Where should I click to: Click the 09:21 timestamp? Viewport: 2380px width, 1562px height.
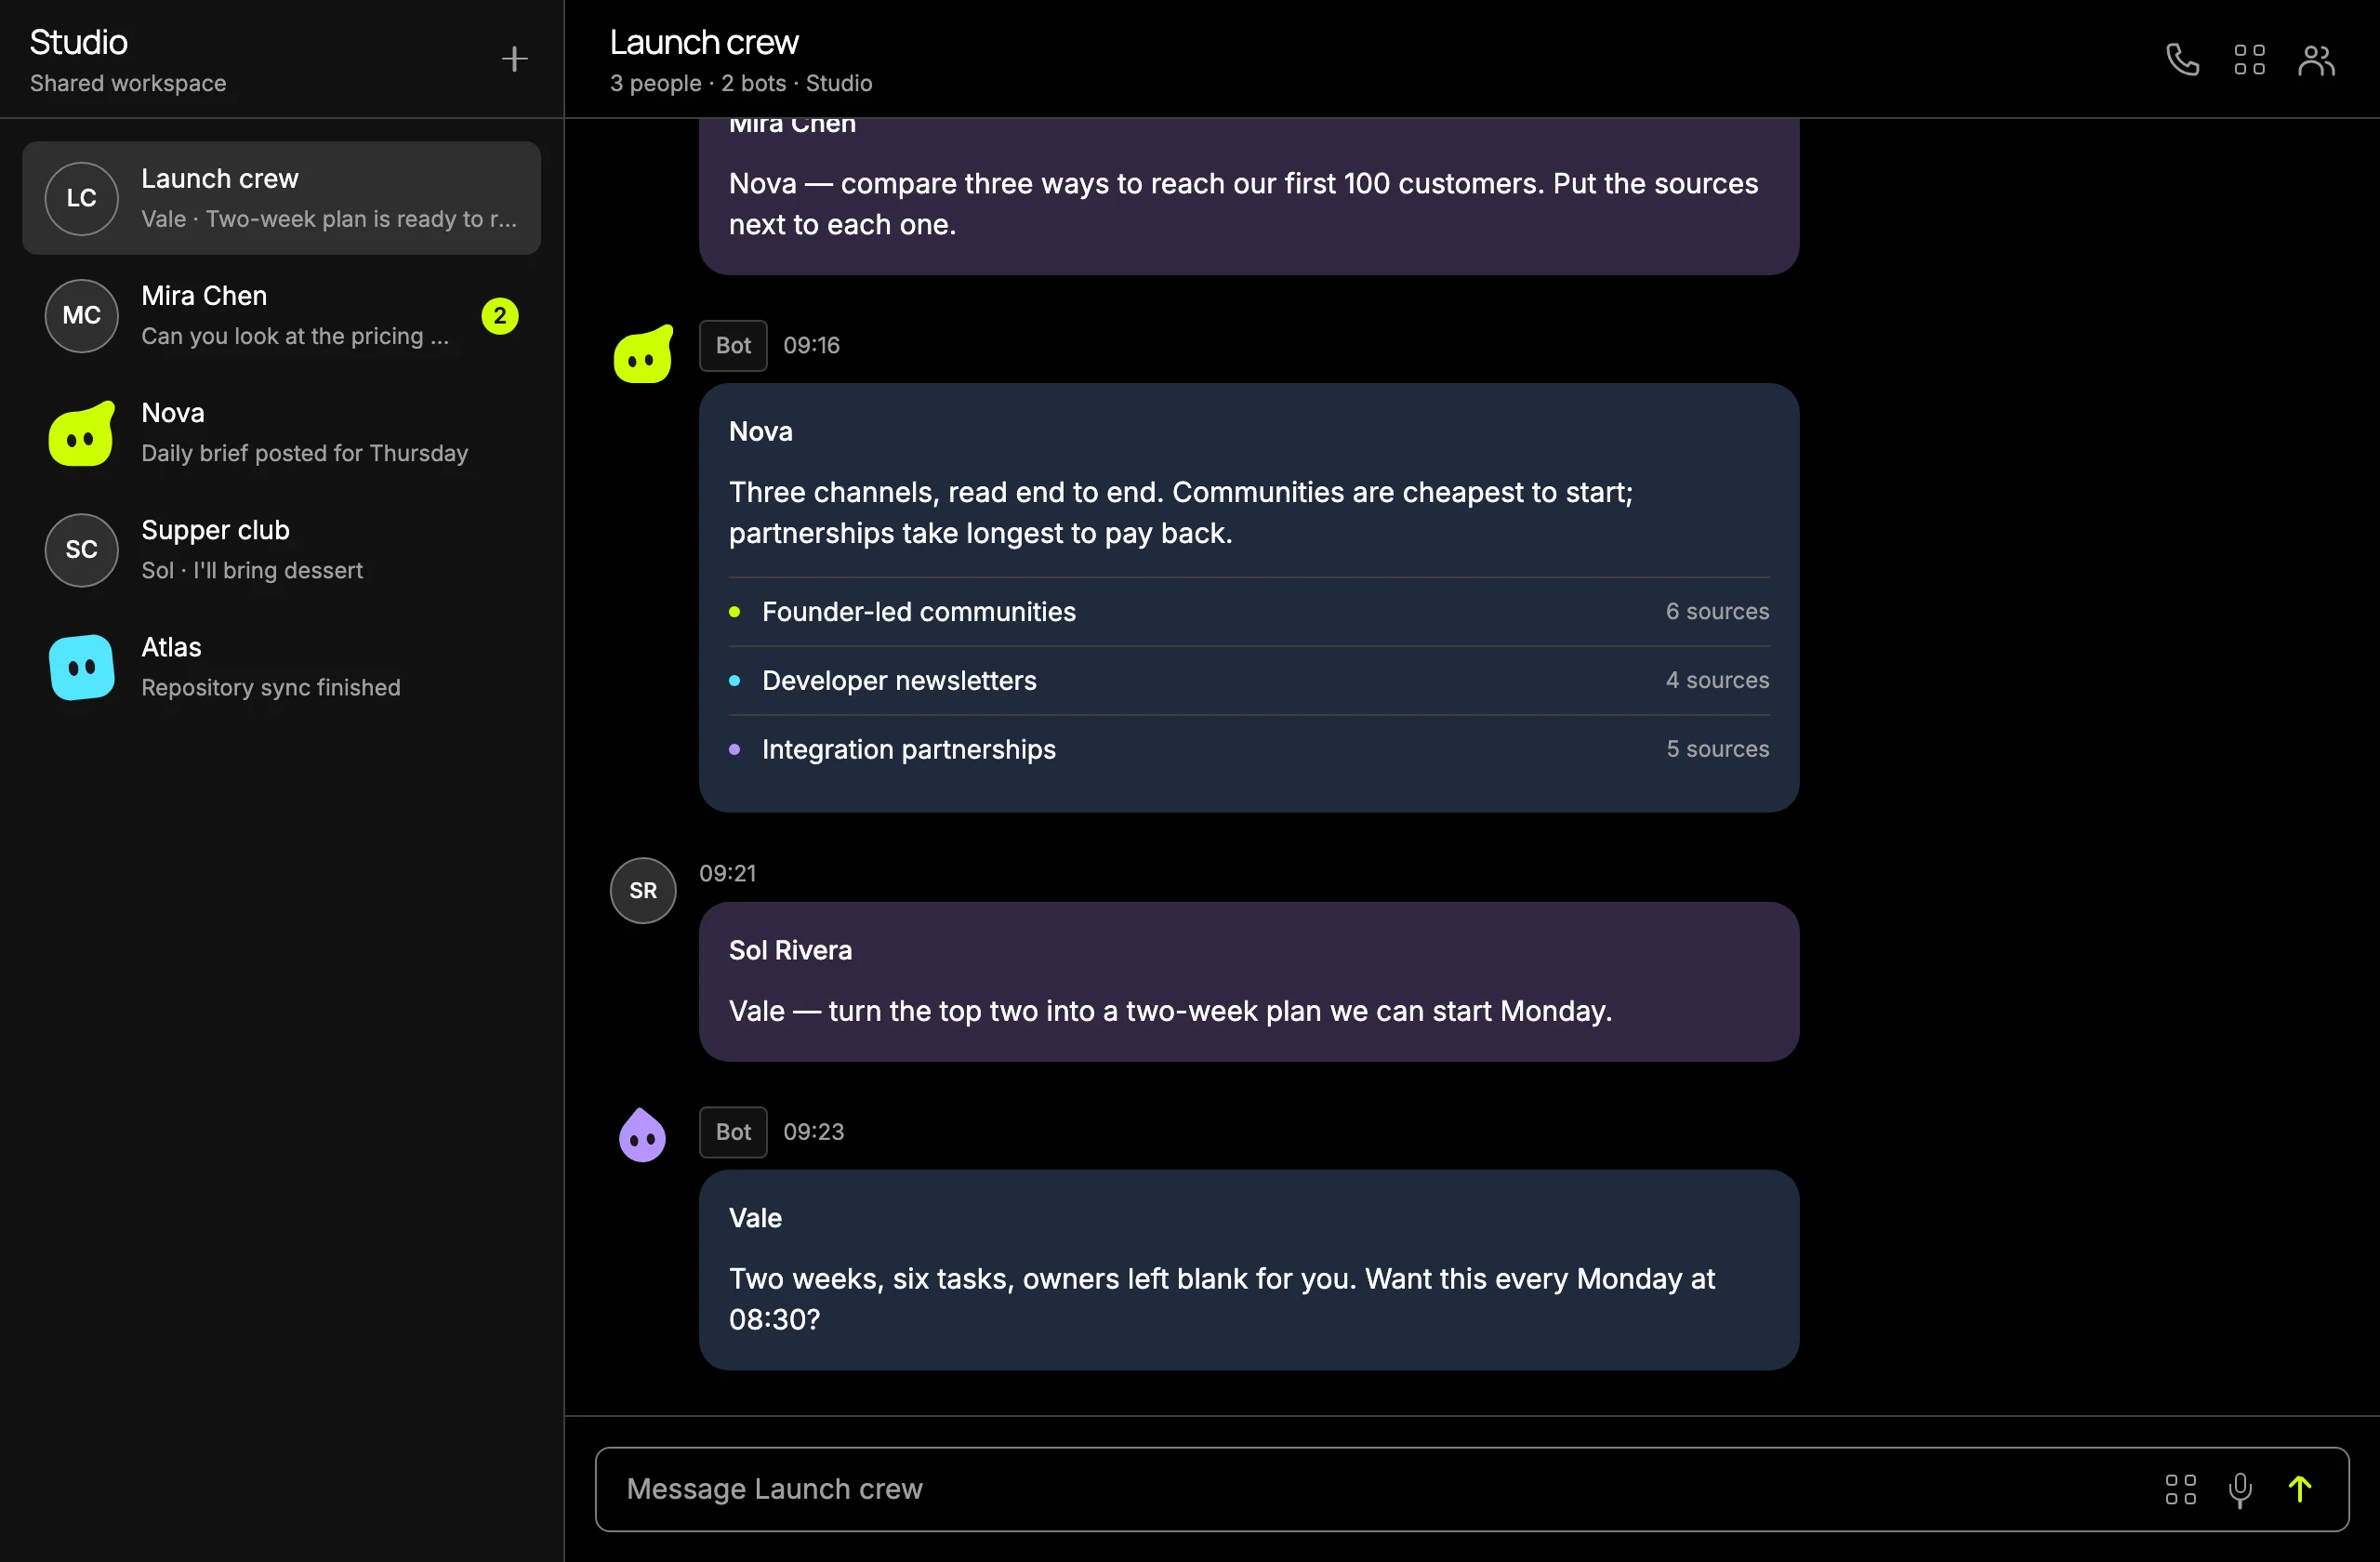tap(727, 873)
